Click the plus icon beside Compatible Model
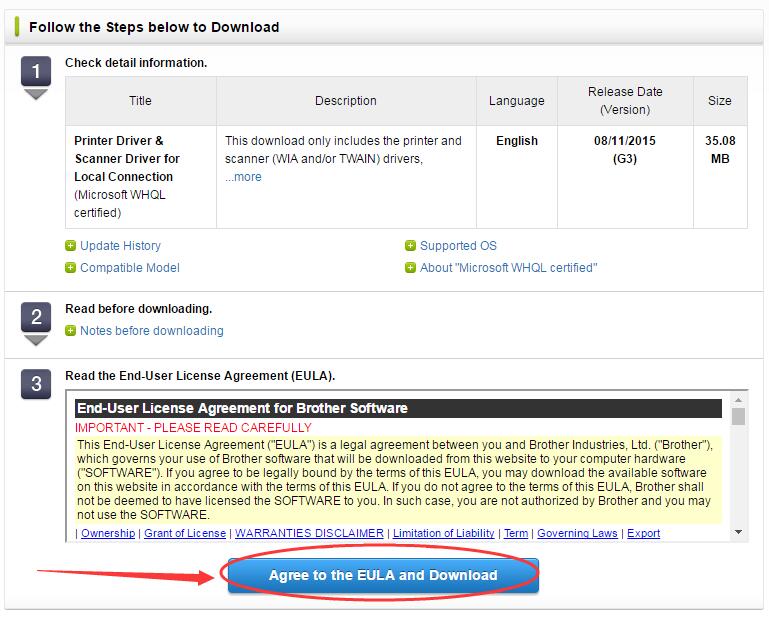The image size is (769, 622). [70, 268]
